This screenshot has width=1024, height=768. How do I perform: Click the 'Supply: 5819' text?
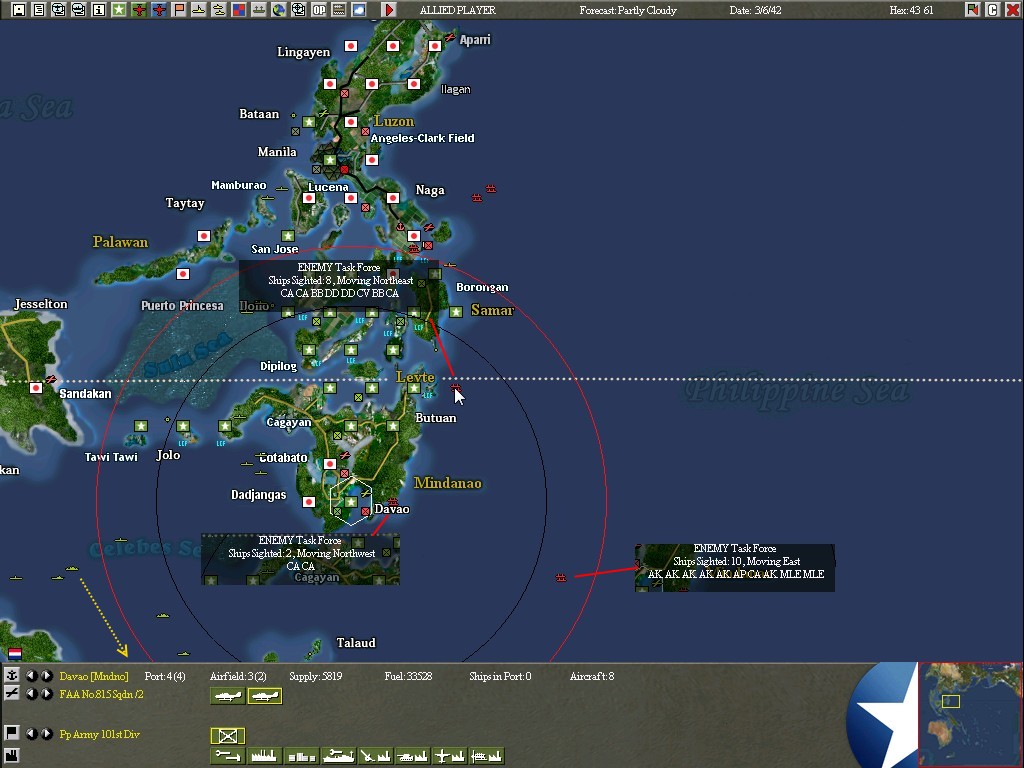pyautogui.click(x=315, y=677)
